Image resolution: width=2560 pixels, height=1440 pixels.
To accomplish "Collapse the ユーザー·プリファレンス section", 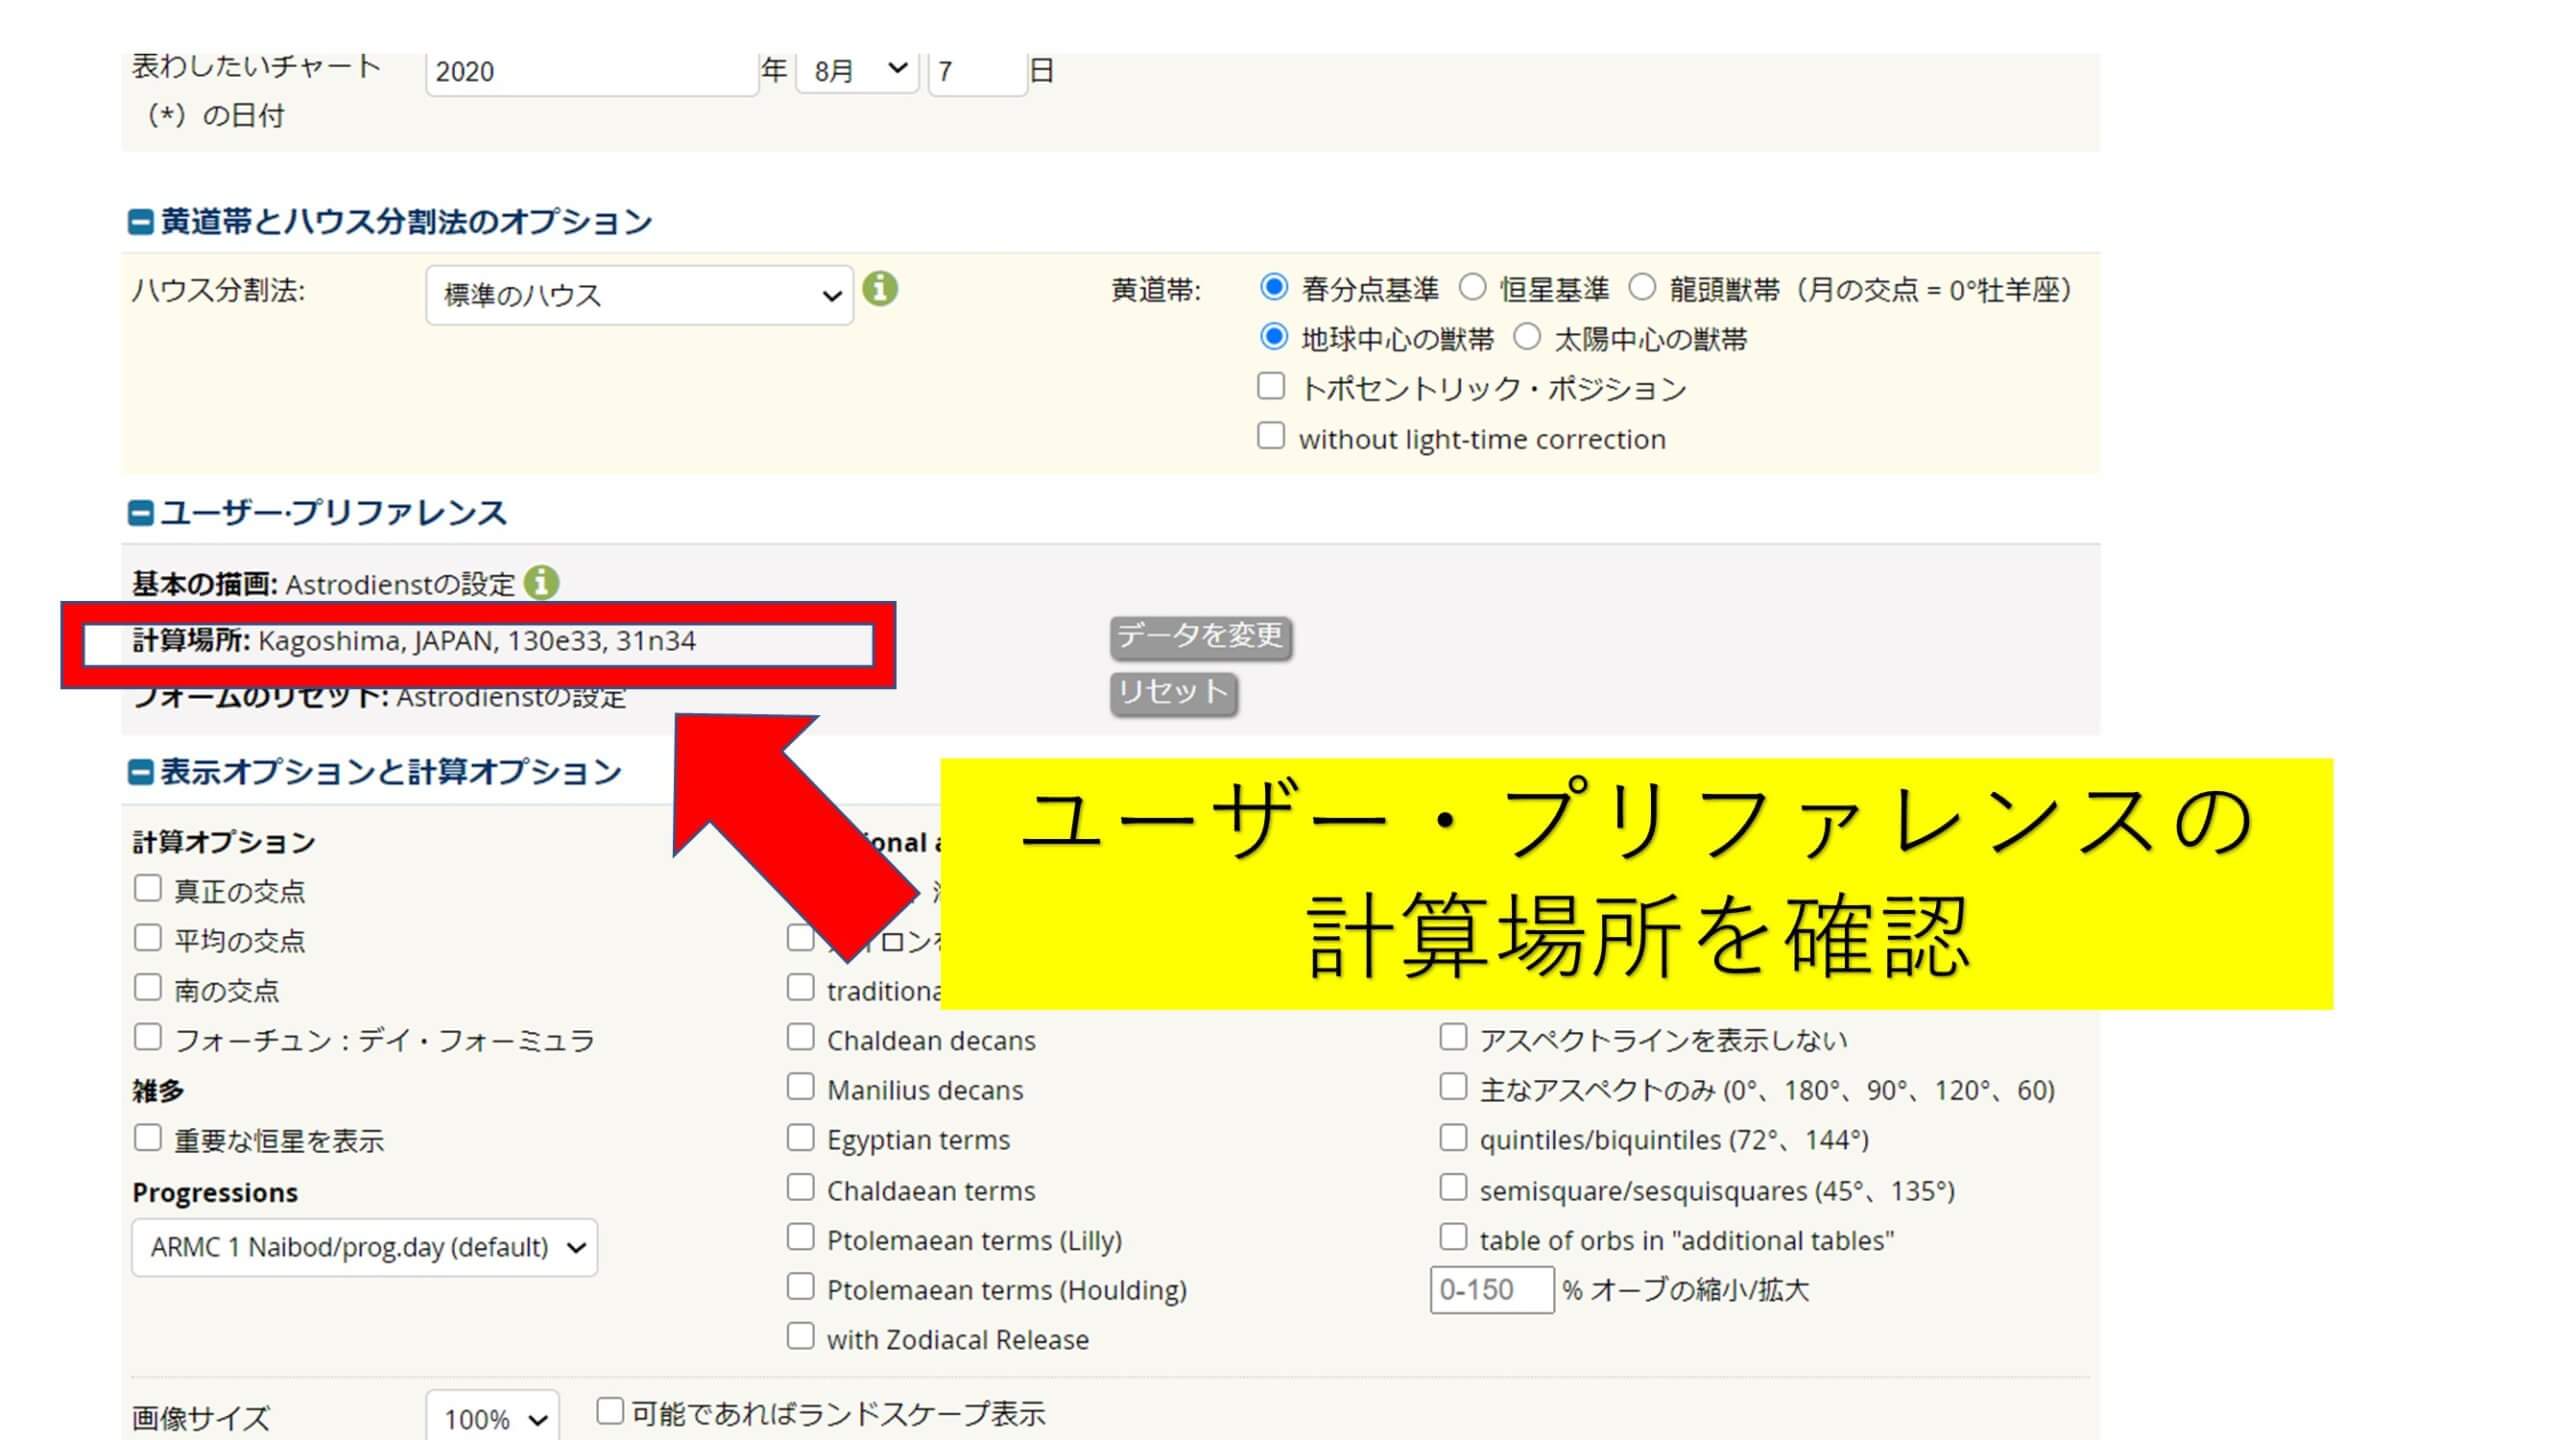I will point(141,513).
